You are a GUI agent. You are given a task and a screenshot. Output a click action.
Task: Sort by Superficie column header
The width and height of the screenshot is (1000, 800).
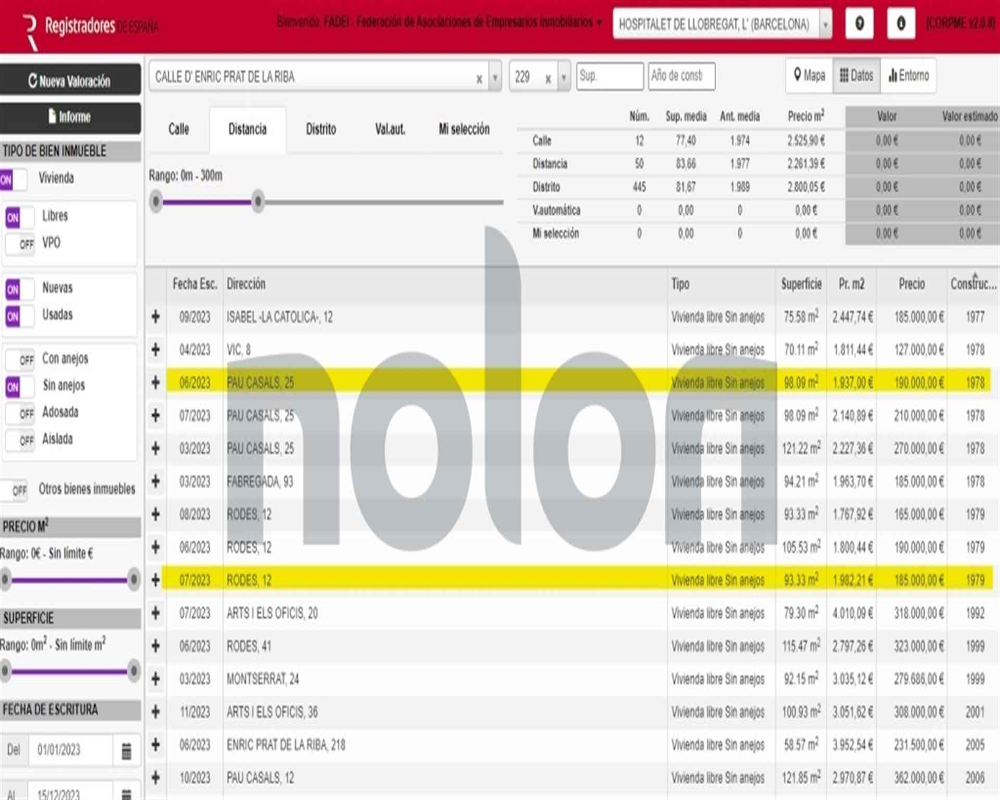(801, 284)
